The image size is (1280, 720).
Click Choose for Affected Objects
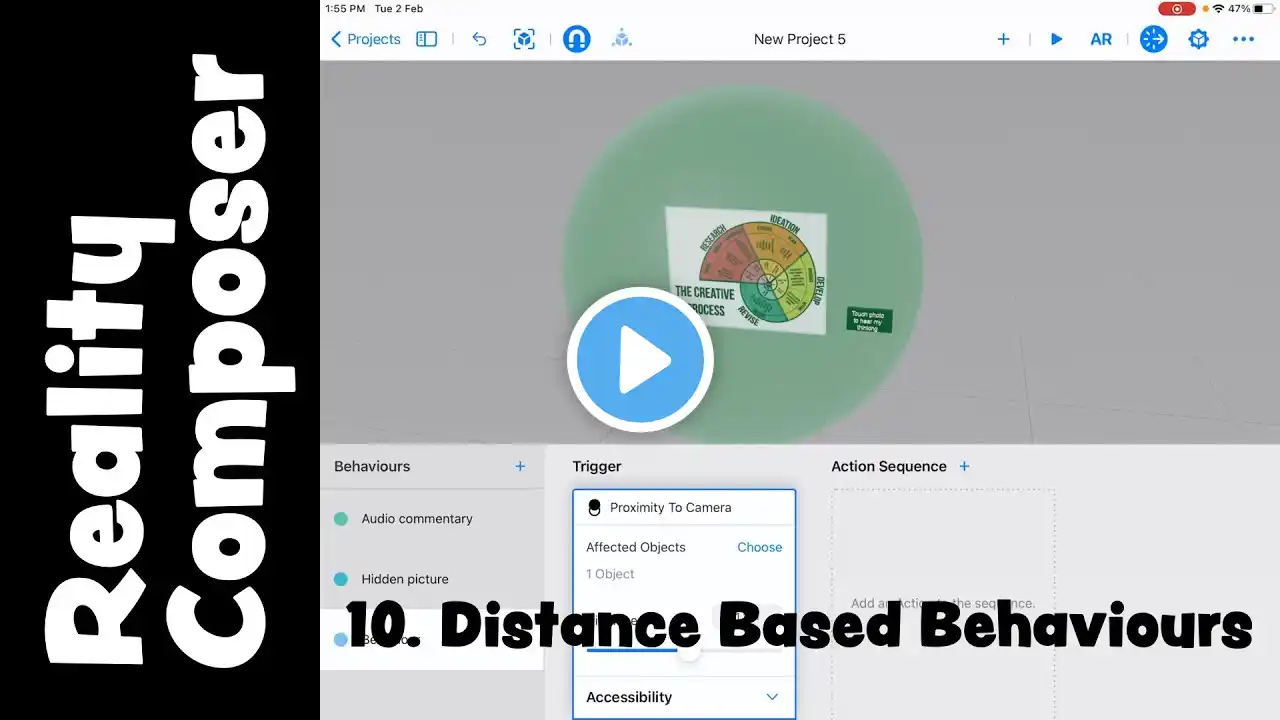760,547
